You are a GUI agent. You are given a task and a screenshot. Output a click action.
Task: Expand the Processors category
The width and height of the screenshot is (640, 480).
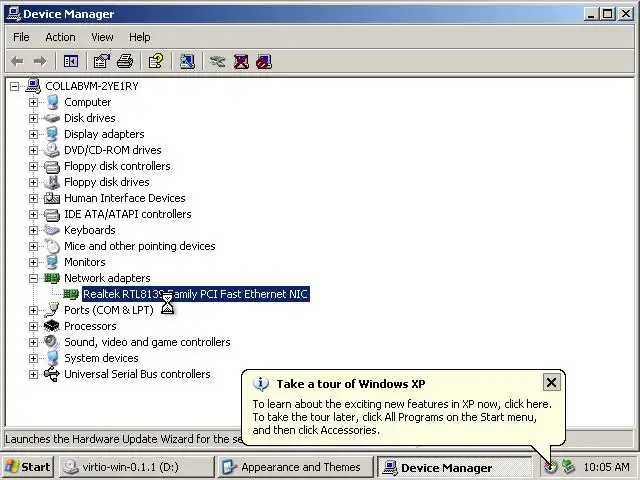(x=33, y=326)
